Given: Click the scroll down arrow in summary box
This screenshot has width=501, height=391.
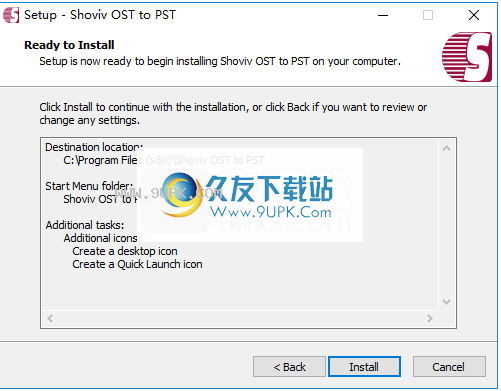Looking at the screenshot, I should click(446, 302).
